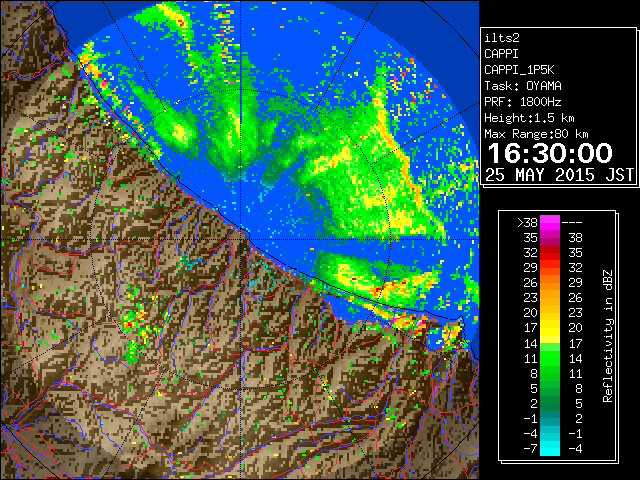This screenshot has width=640, height=480.
Task: Click the 'ilts2' site label
Action: click(502, 38)
